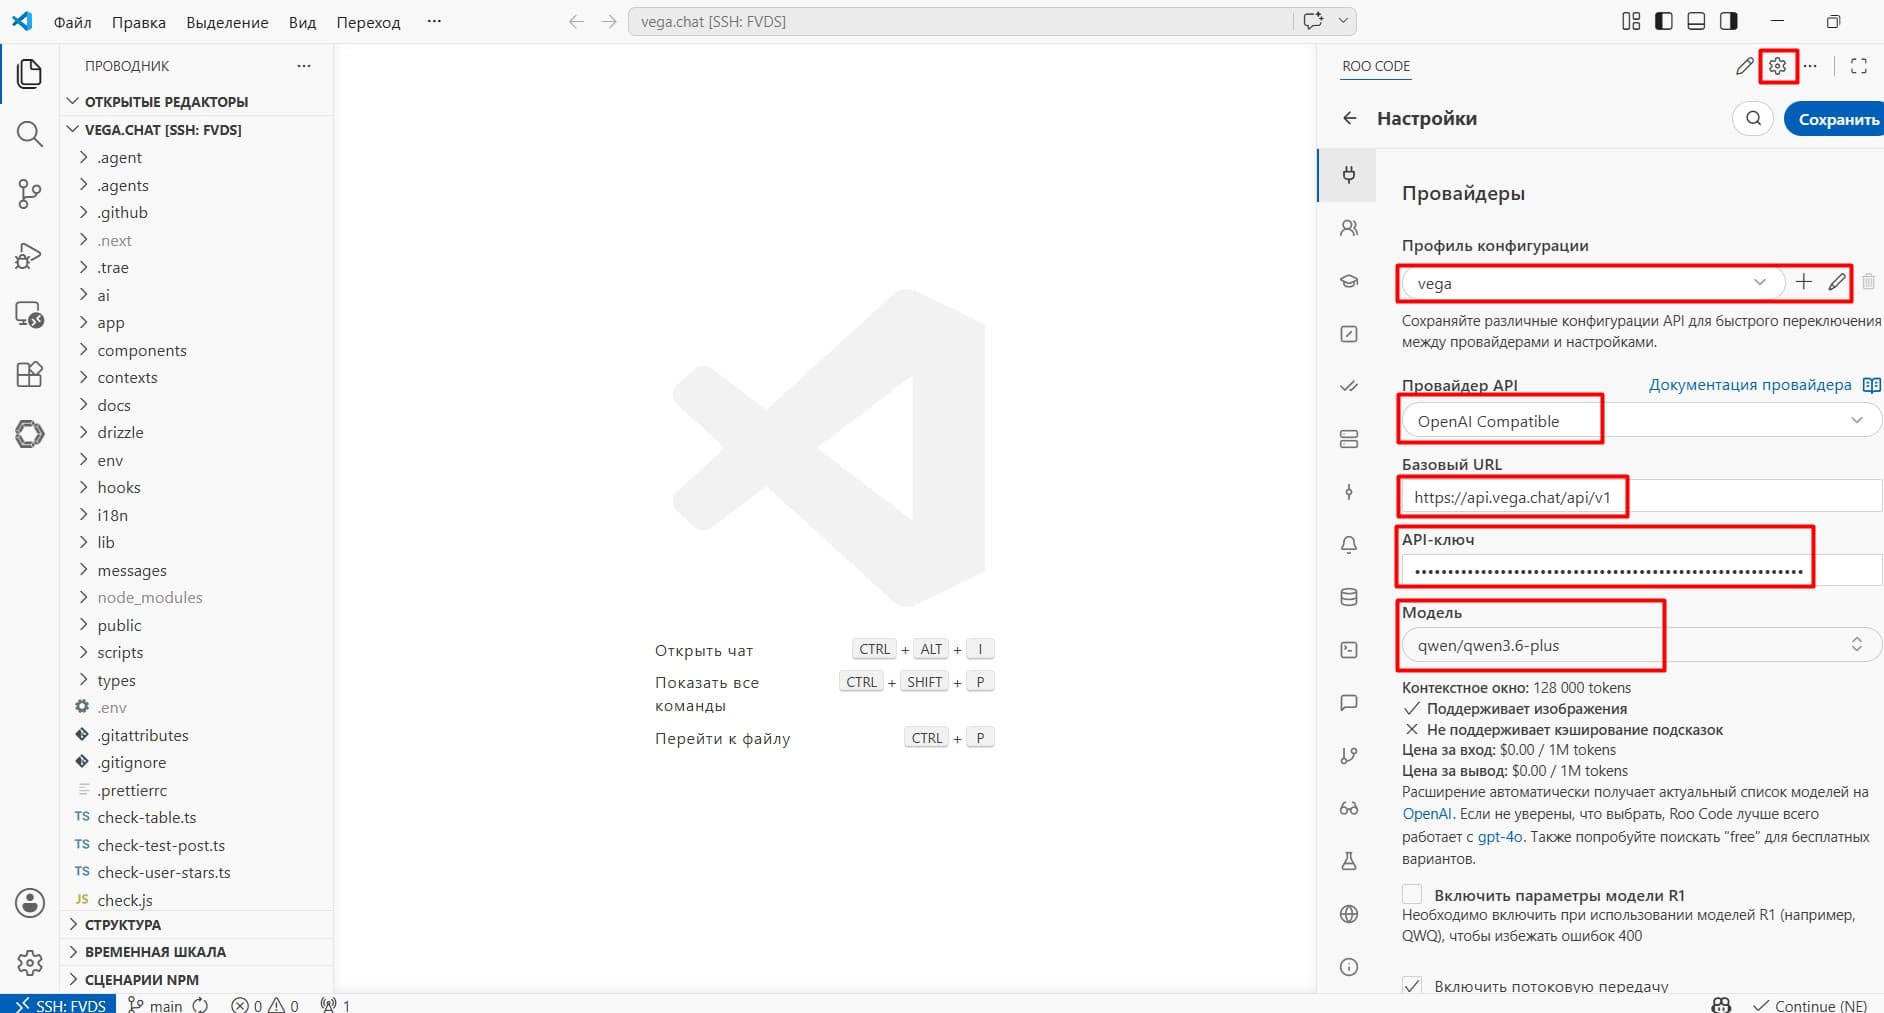Viewport: 1884px width, 1013px height.
Task: Click the Search icon in activity bar
Action: coord(29,134)
